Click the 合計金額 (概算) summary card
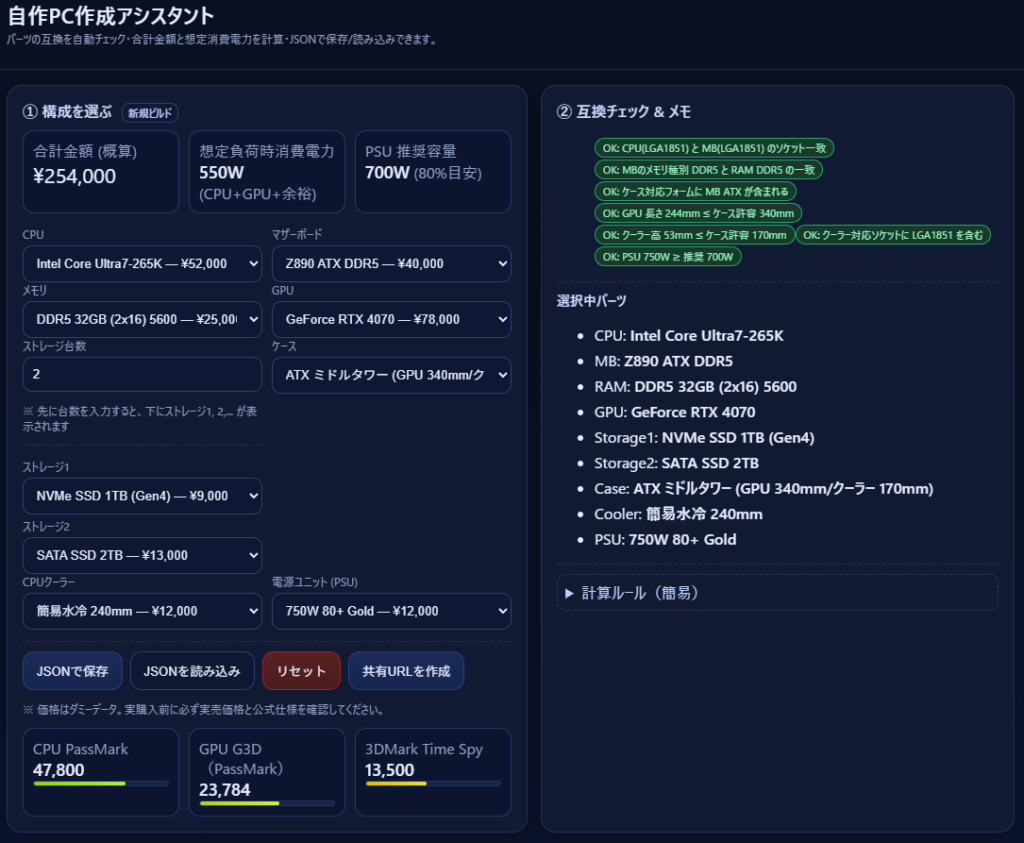Image resolution: width=1024 pixels, height=843 pixels. [x=100, y=172]
